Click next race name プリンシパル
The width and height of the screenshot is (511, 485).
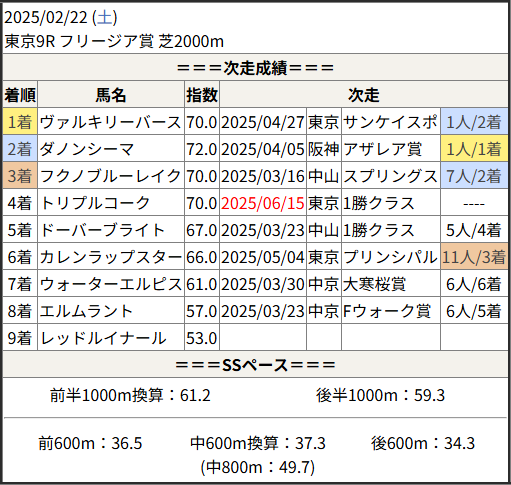[x=390, y=257]
